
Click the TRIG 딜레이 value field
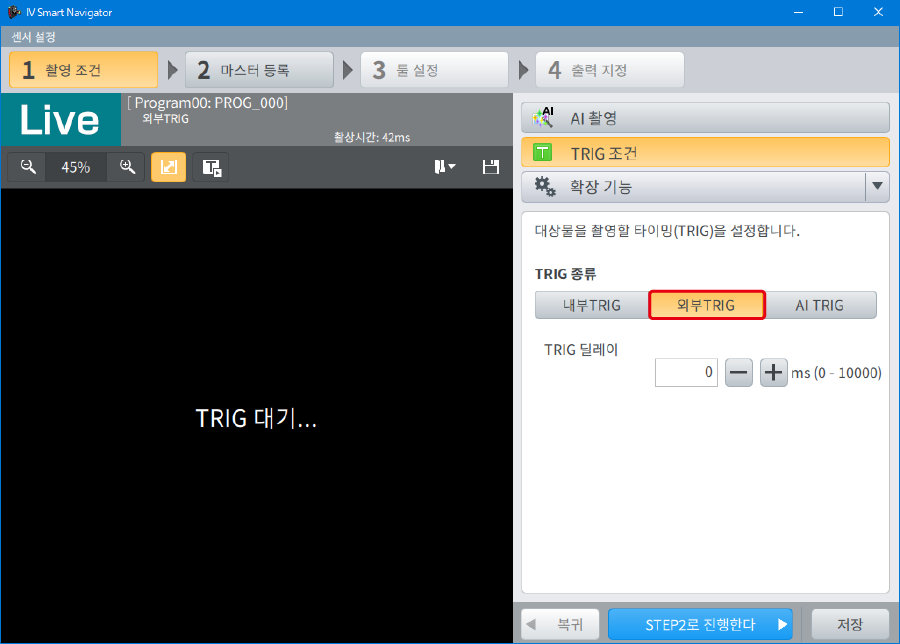coord(686,373)
